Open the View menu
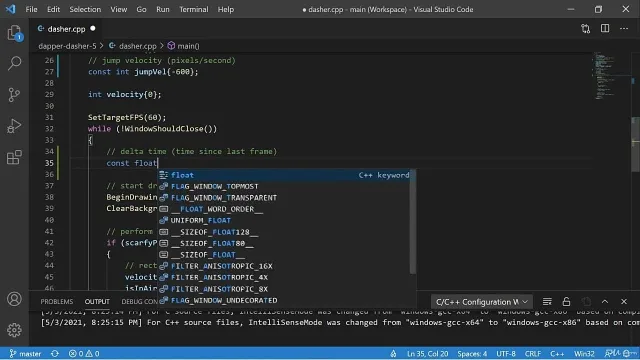The height and width of the screenshot is (360, 640). click(118, 9)
